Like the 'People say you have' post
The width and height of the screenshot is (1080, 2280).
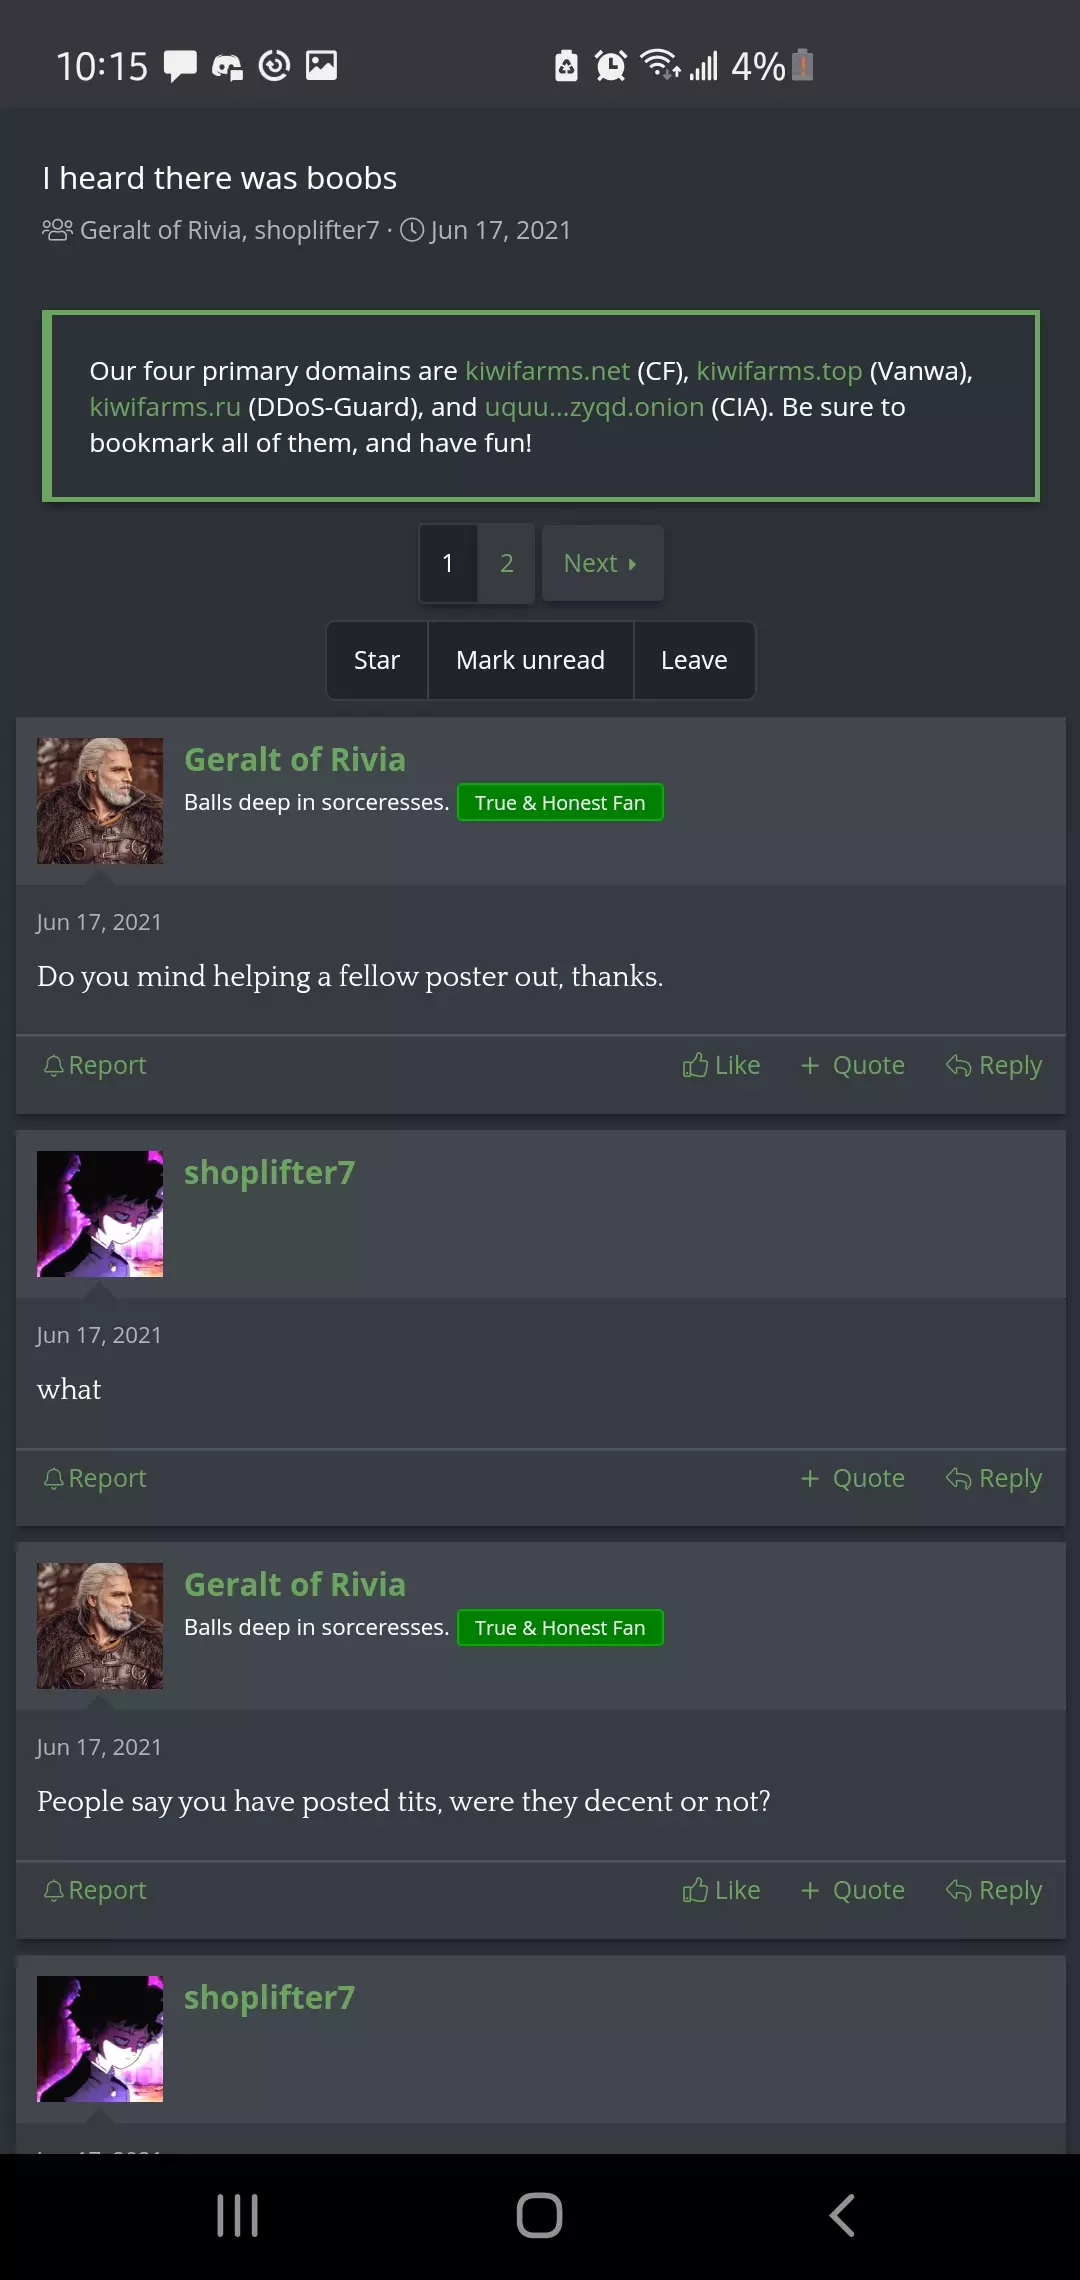click(x=721, y=1890)
